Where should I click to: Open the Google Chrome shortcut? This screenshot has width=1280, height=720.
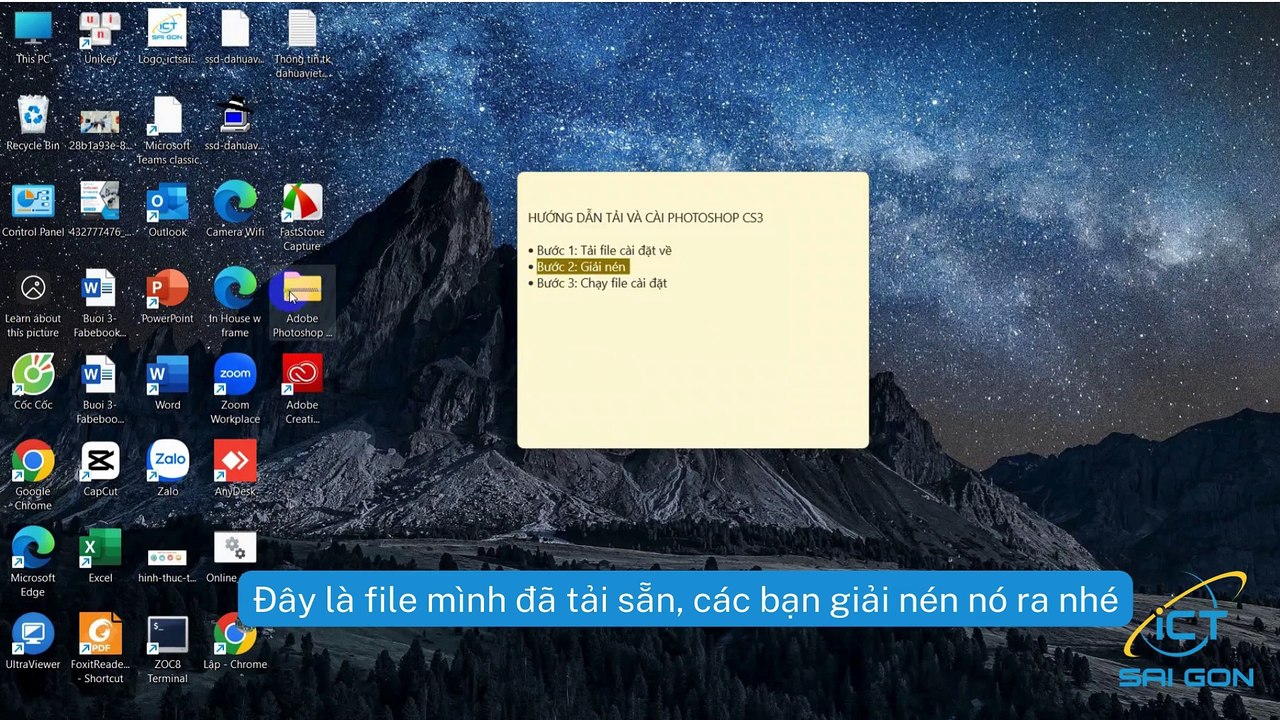pyautogui.click(x=33, y=477)
